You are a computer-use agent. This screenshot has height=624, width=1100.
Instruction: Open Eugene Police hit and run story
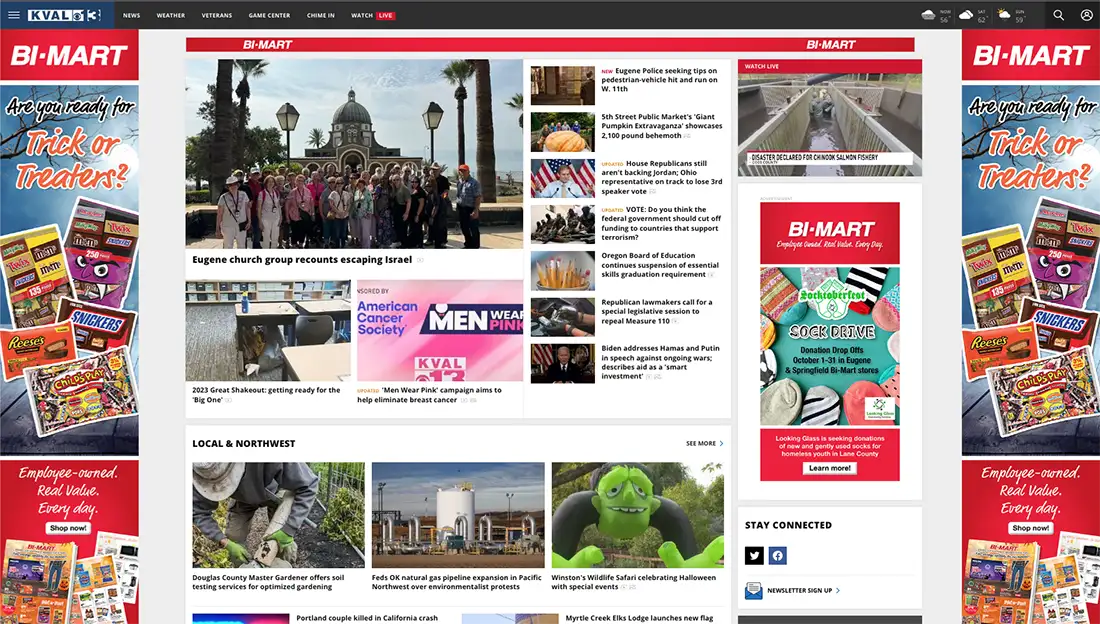coord(659,80)
